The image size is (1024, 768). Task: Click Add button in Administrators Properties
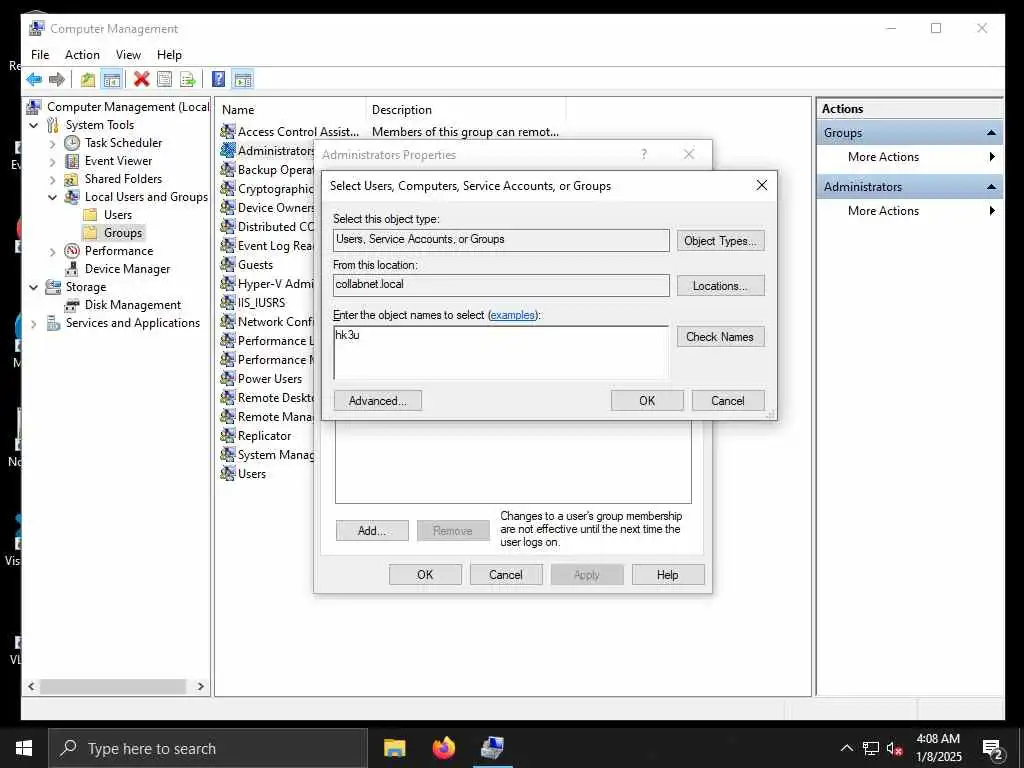pyautogui.click(x=372, y=531)
